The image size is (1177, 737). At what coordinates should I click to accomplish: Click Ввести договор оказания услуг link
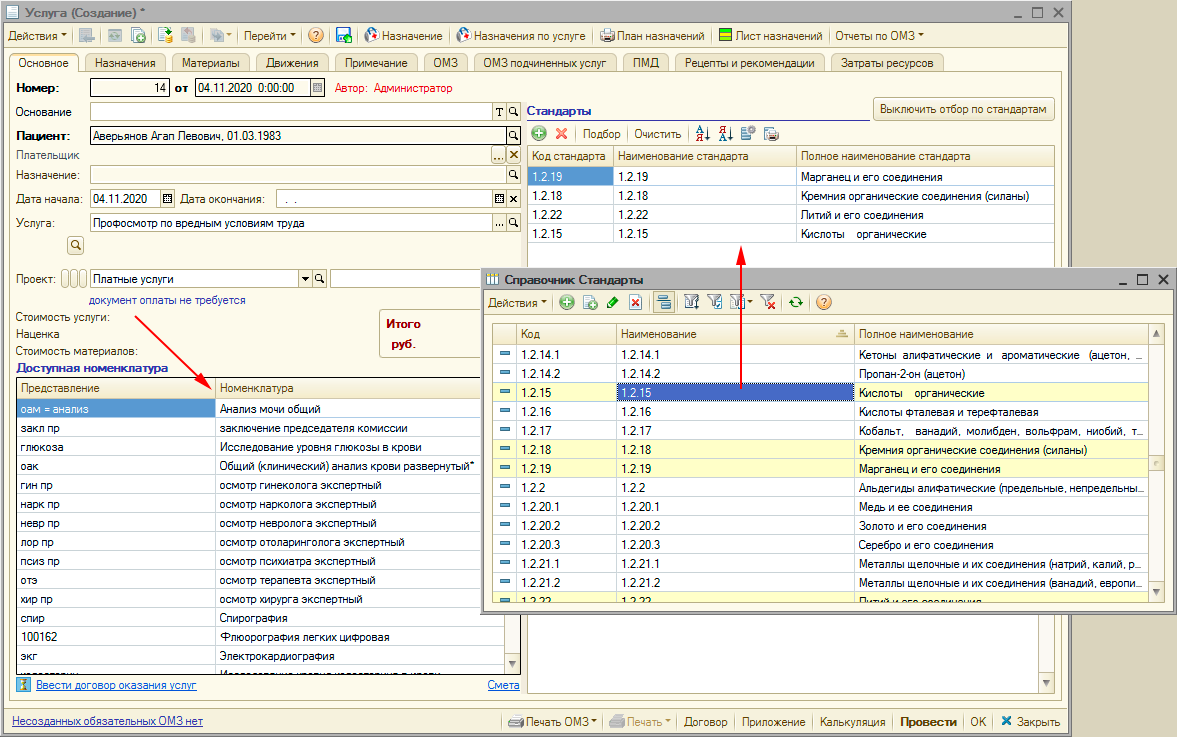pyautogui.click(x=116, y=685)
